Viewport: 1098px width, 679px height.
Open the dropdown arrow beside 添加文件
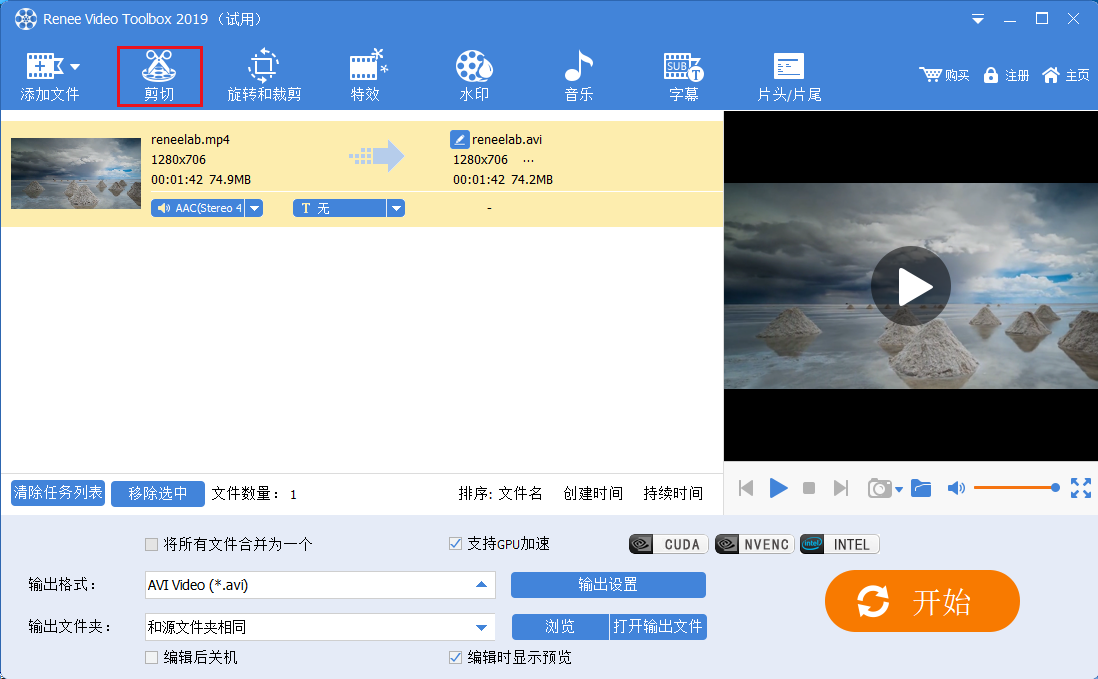(x=75, y=67)
